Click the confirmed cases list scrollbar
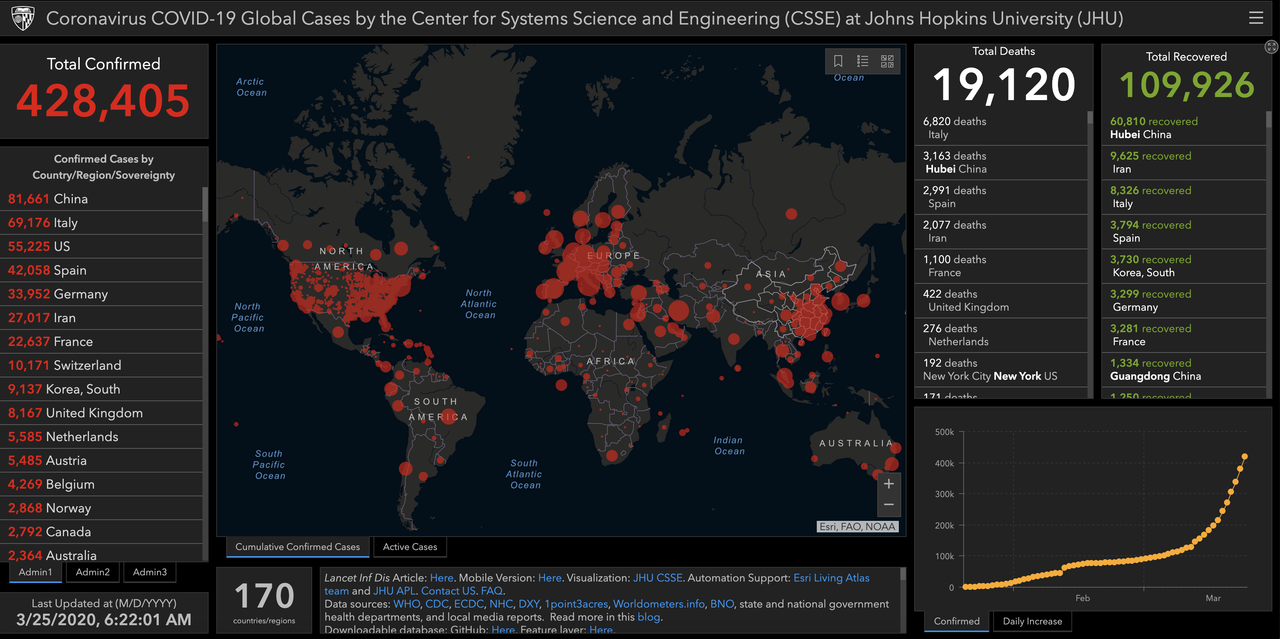This screenshot has width=1280, height=639. tap(205, 204)
